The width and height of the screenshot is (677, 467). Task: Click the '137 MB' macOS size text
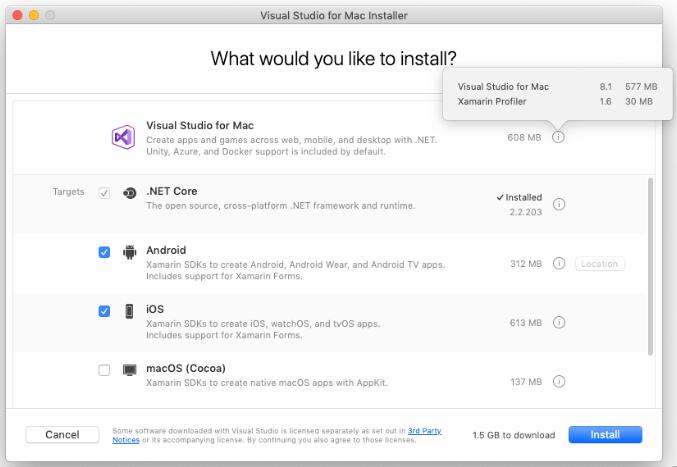tap(526, 382)
